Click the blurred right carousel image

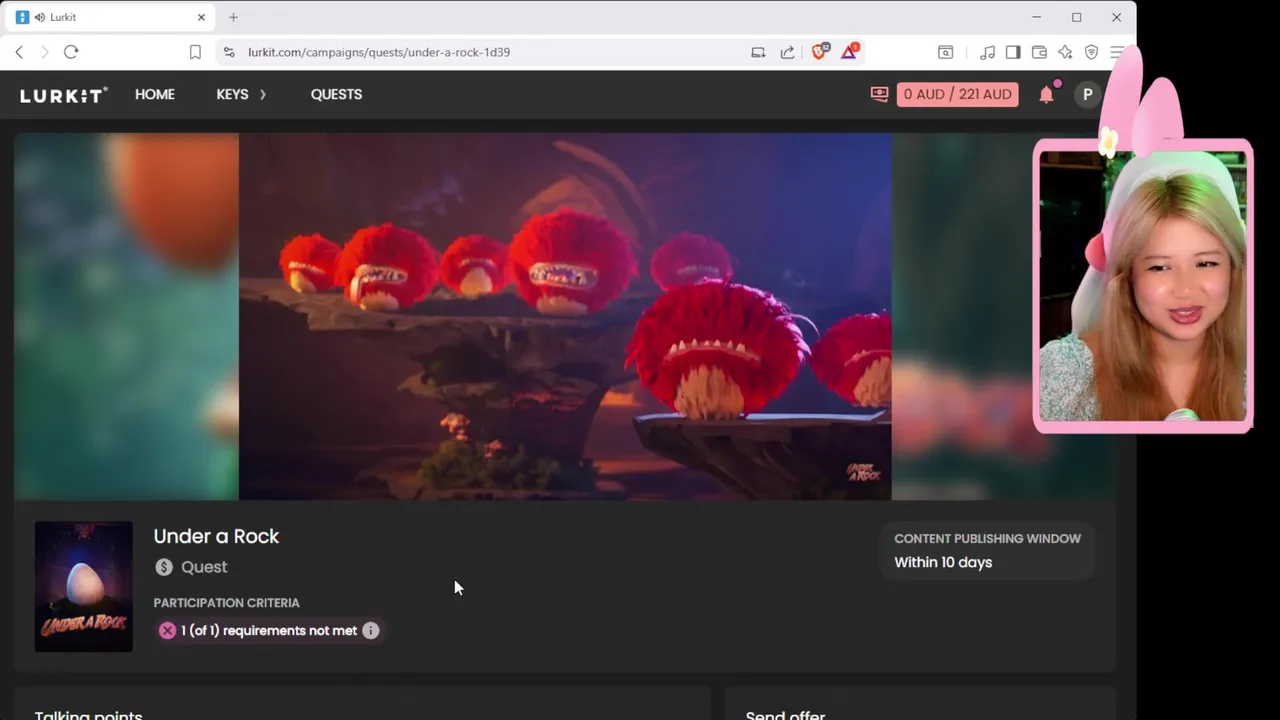click(x=1003, y=317)
